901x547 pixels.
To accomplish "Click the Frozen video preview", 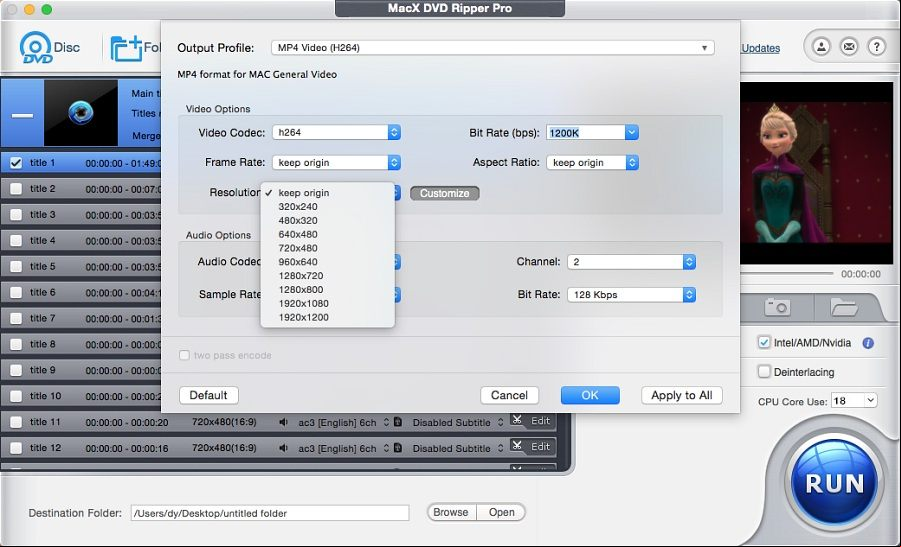I will pyautogui.click(x=817, y=172).
